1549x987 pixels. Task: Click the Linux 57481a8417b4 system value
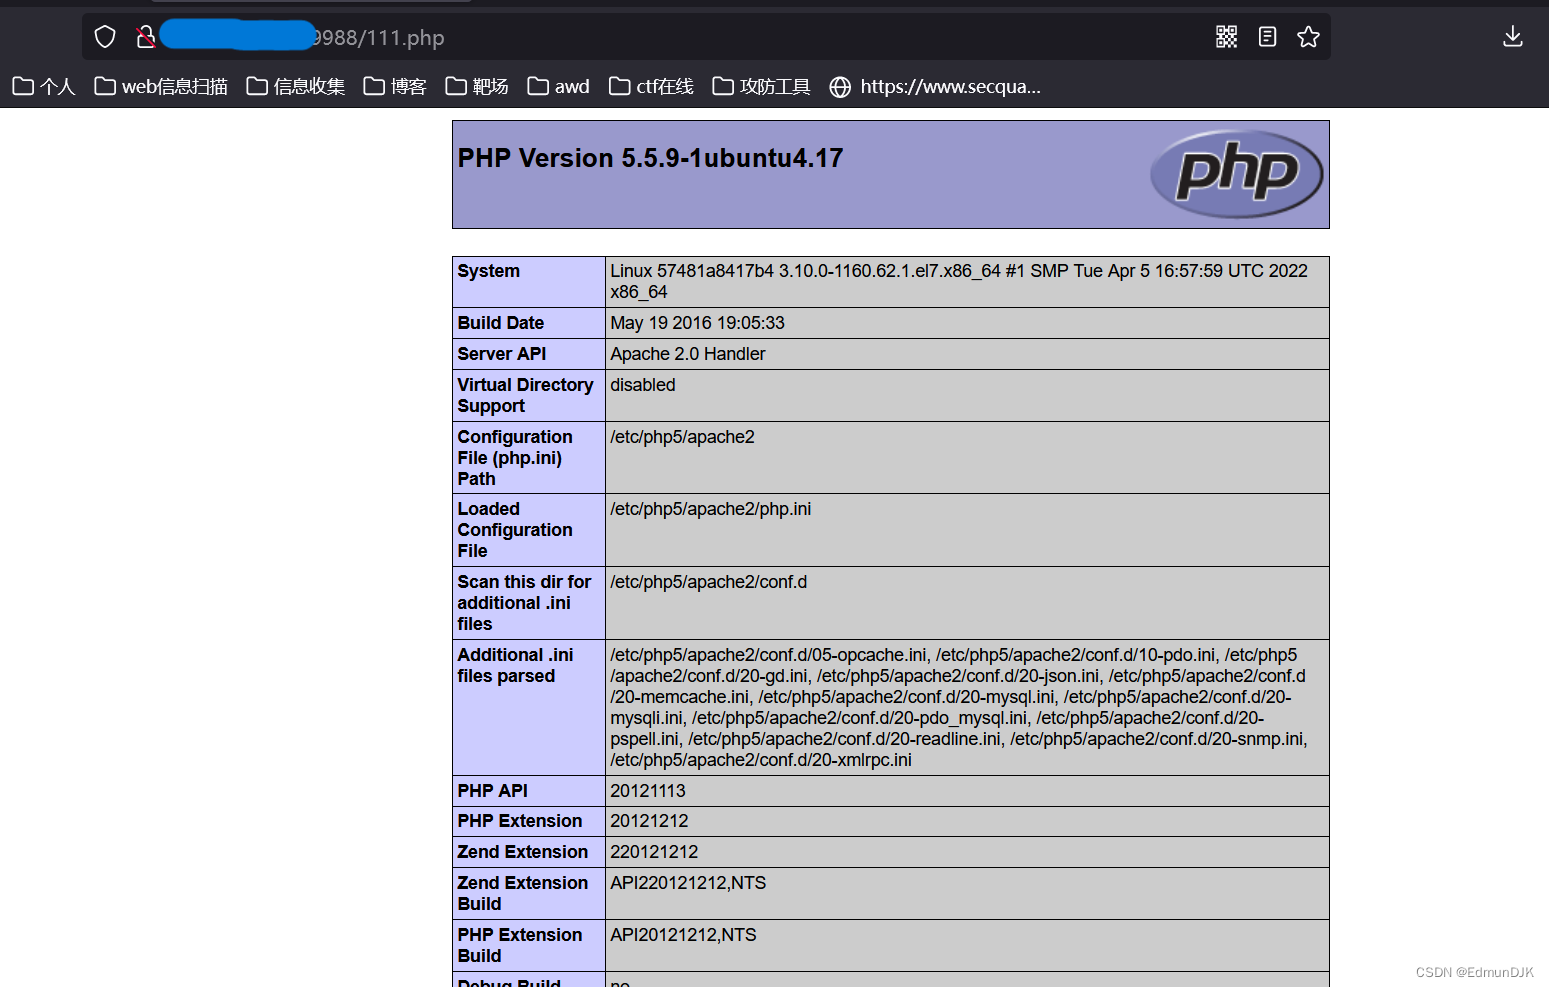coord(959,282)
